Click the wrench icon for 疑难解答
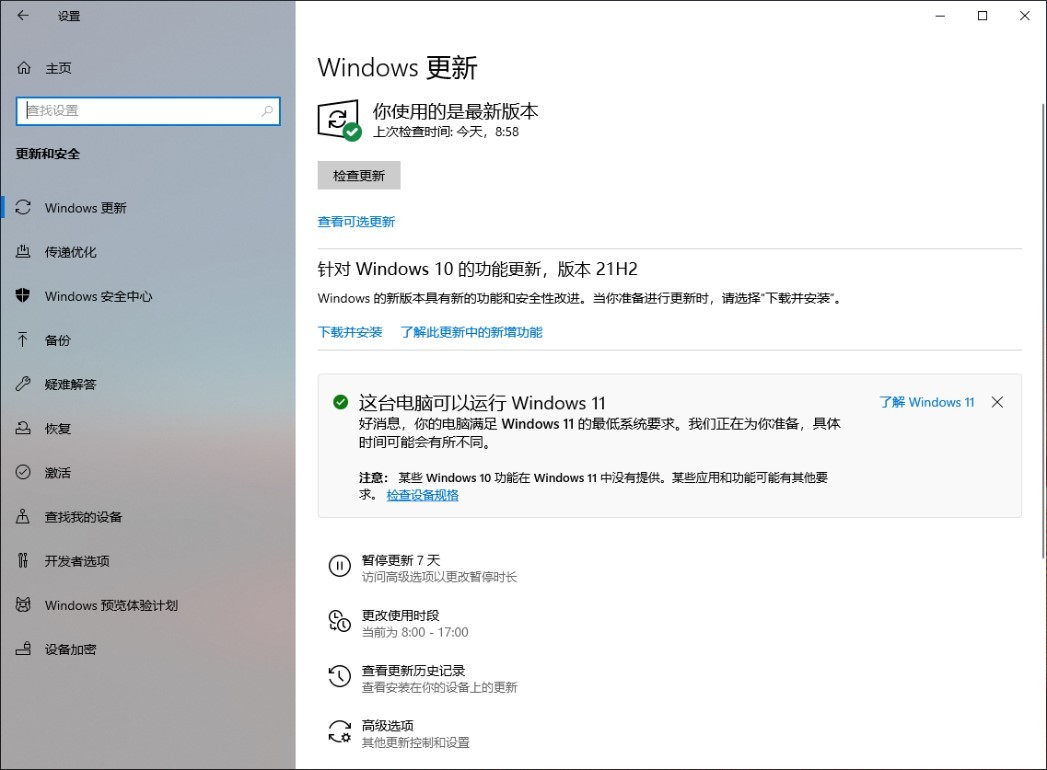Screen dimensions: 1047x770 pyautogui.click(x=23, y=384)
